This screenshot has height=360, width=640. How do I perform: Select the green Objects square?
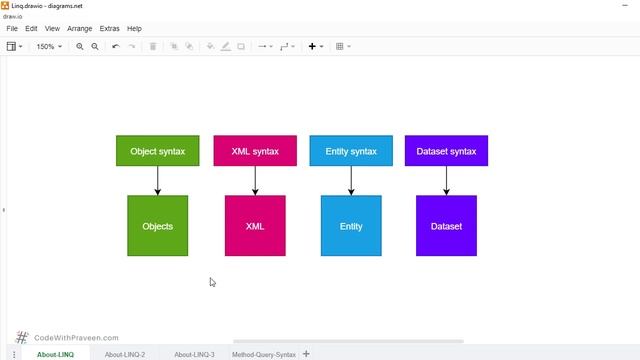pos(158,226)
